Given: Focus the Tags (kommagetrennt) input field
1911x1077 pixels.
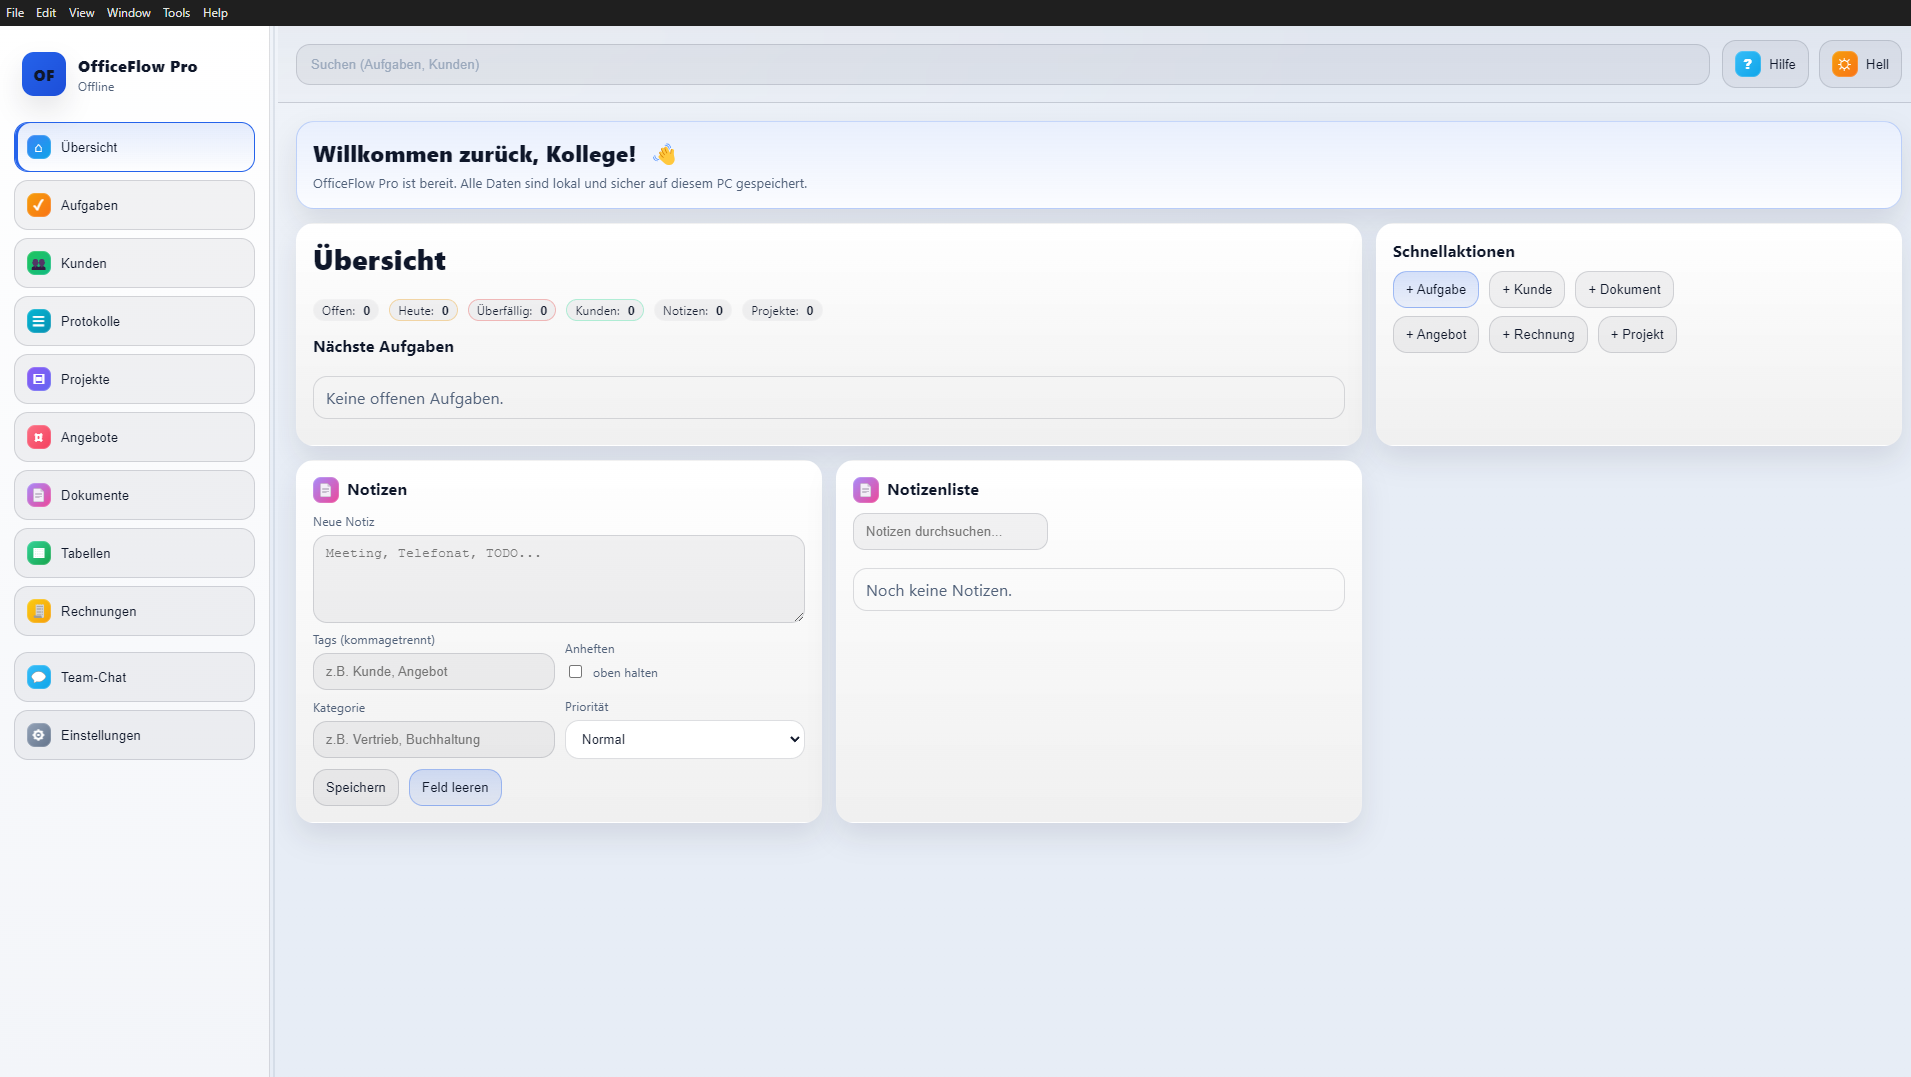Looking at the screenshot, I should (x=434, y=671).
